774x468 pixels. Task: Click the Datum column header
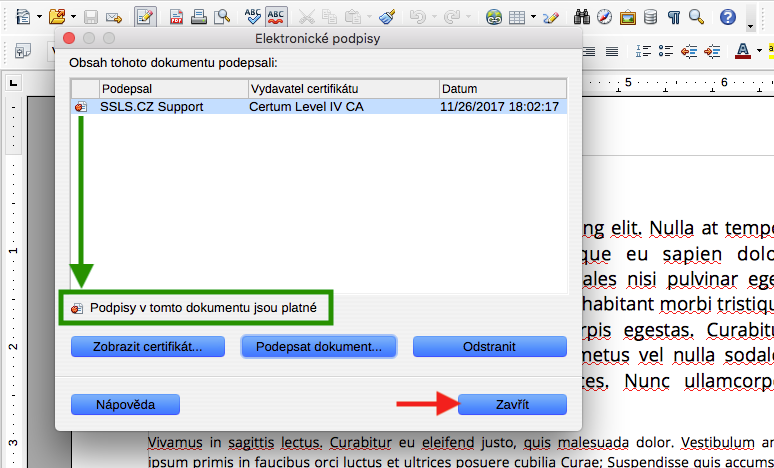[501, 89]
